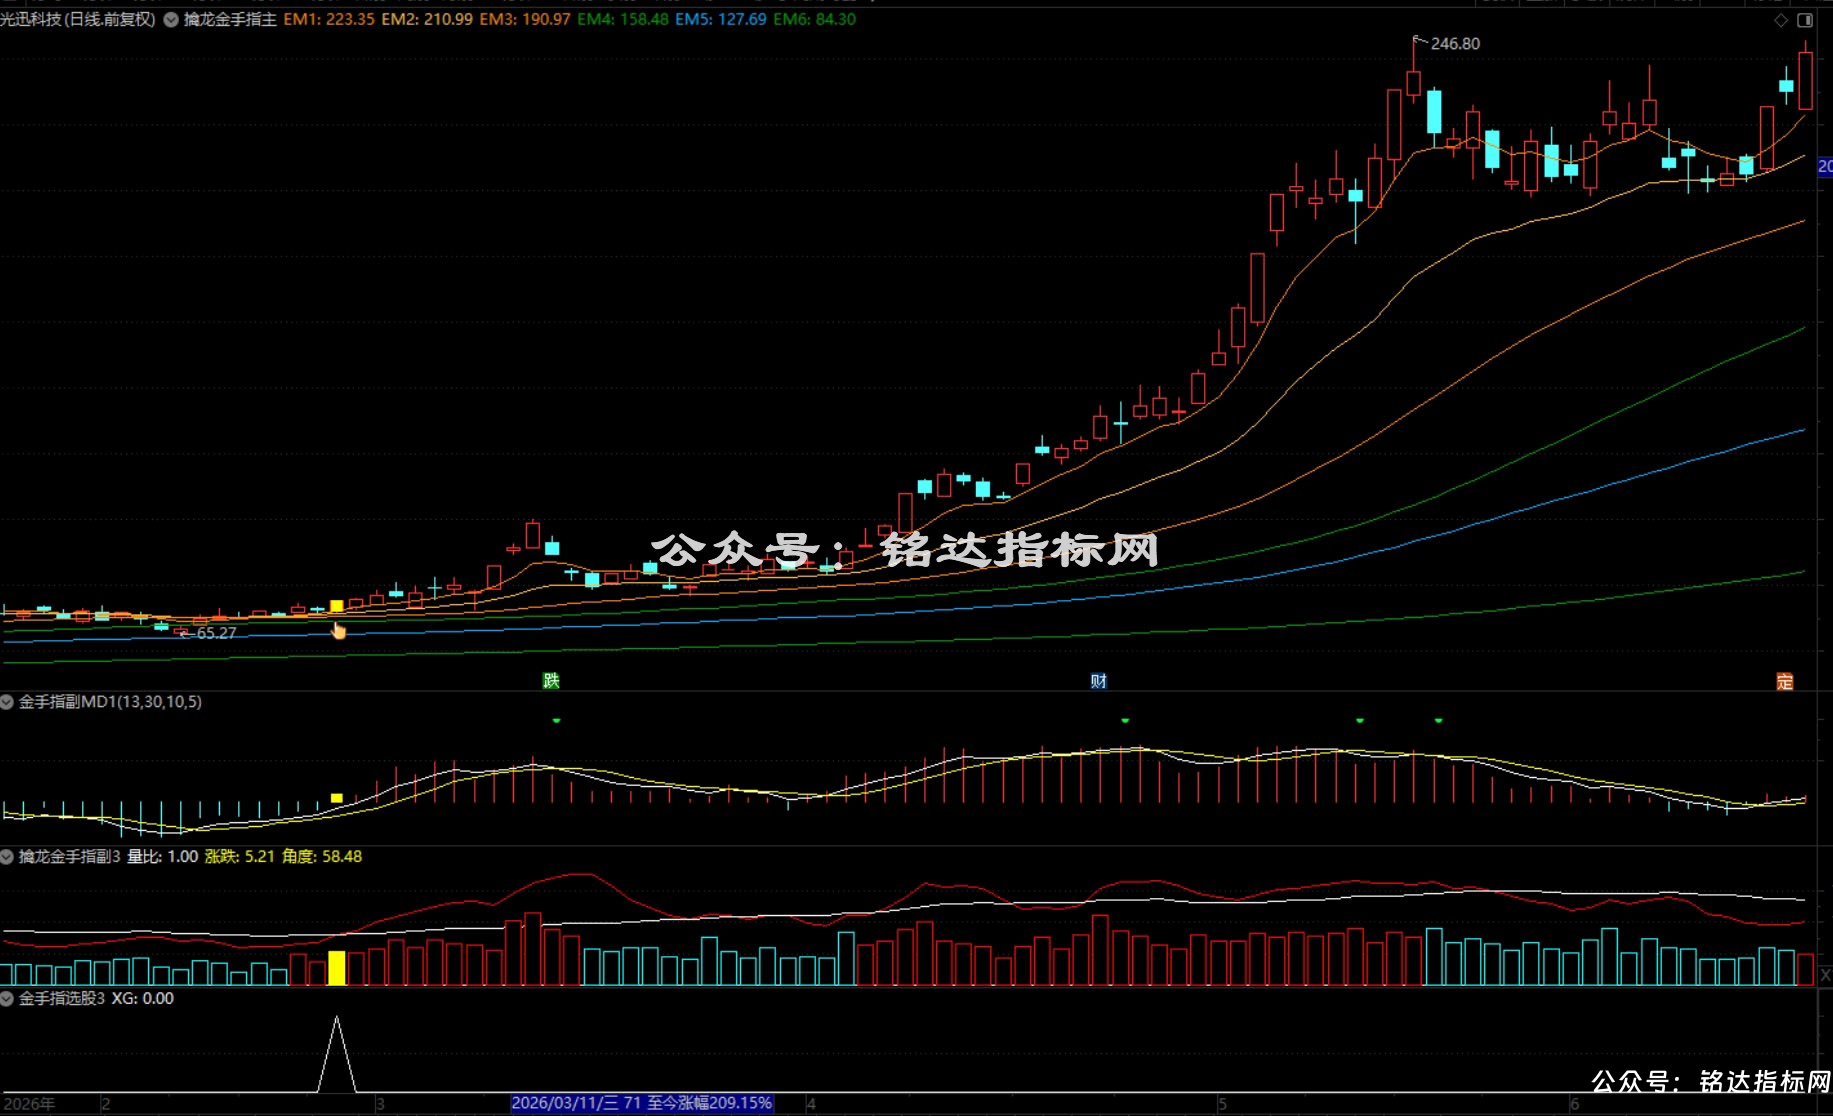Click the 量比: 1.00 readout
1833x1116 pixels.
(x=162, y=857)
